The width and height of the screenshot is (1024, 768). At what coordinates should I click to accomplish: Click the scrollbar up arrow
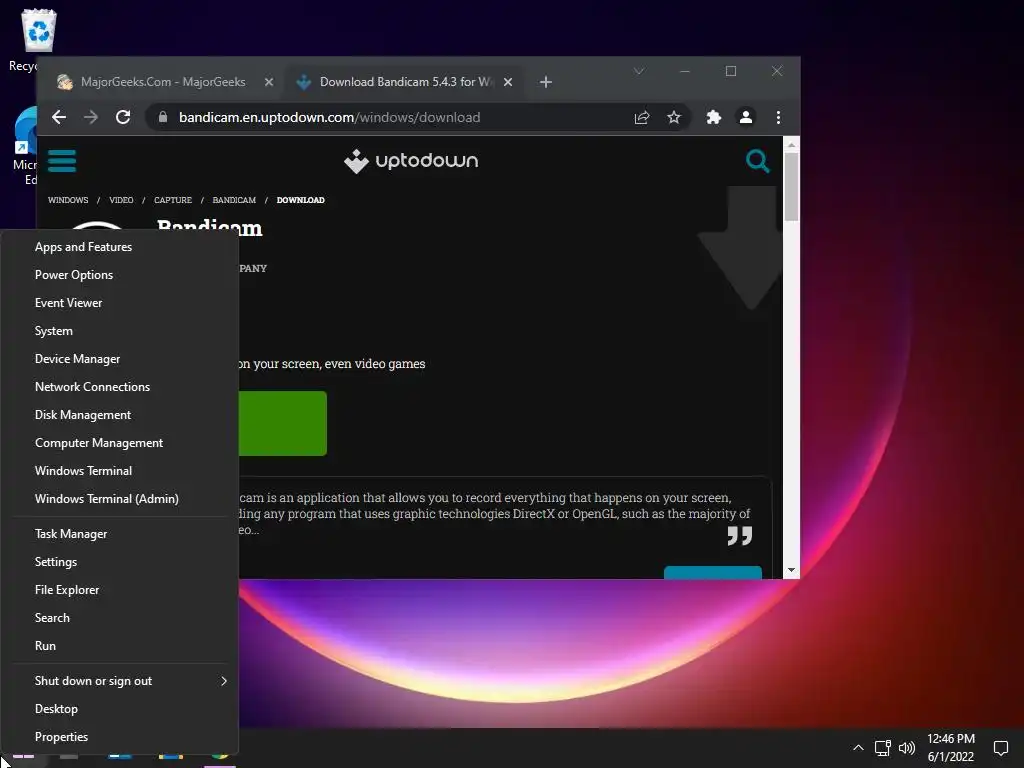point(792,144)
